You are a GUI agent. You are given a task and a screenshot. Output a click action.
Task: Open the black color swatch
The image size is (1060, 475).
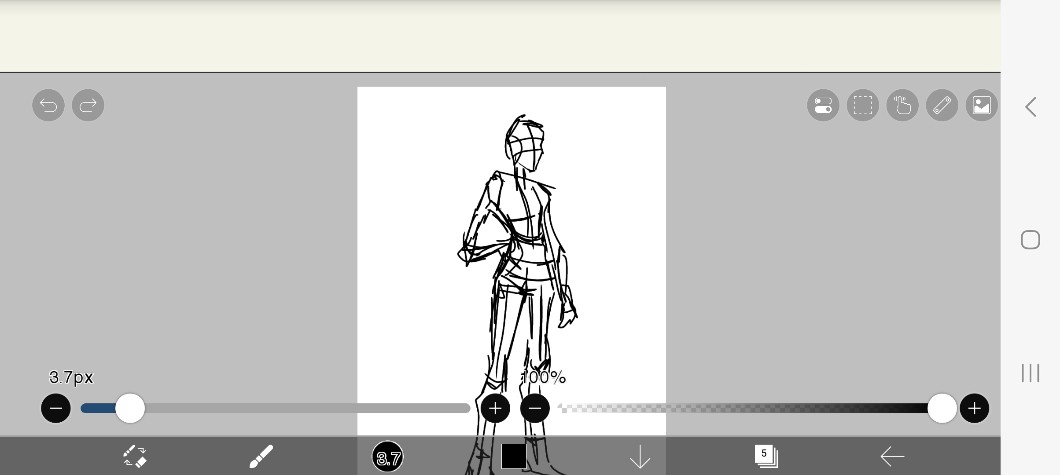tap(514, 456)
